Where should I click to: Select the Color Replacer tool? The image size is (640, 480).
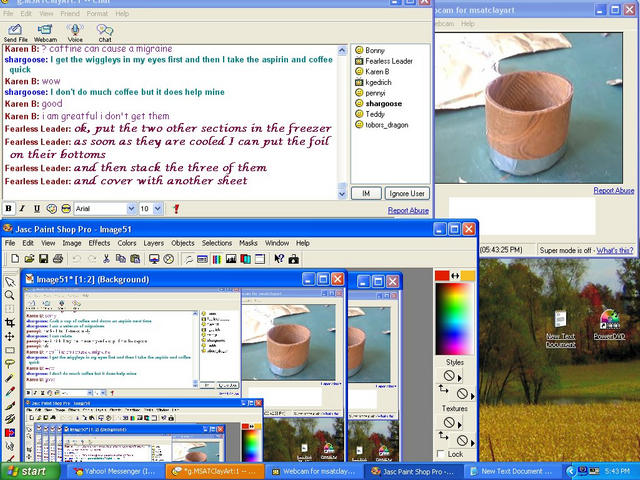pyautogui.click(x=9, y=433)
